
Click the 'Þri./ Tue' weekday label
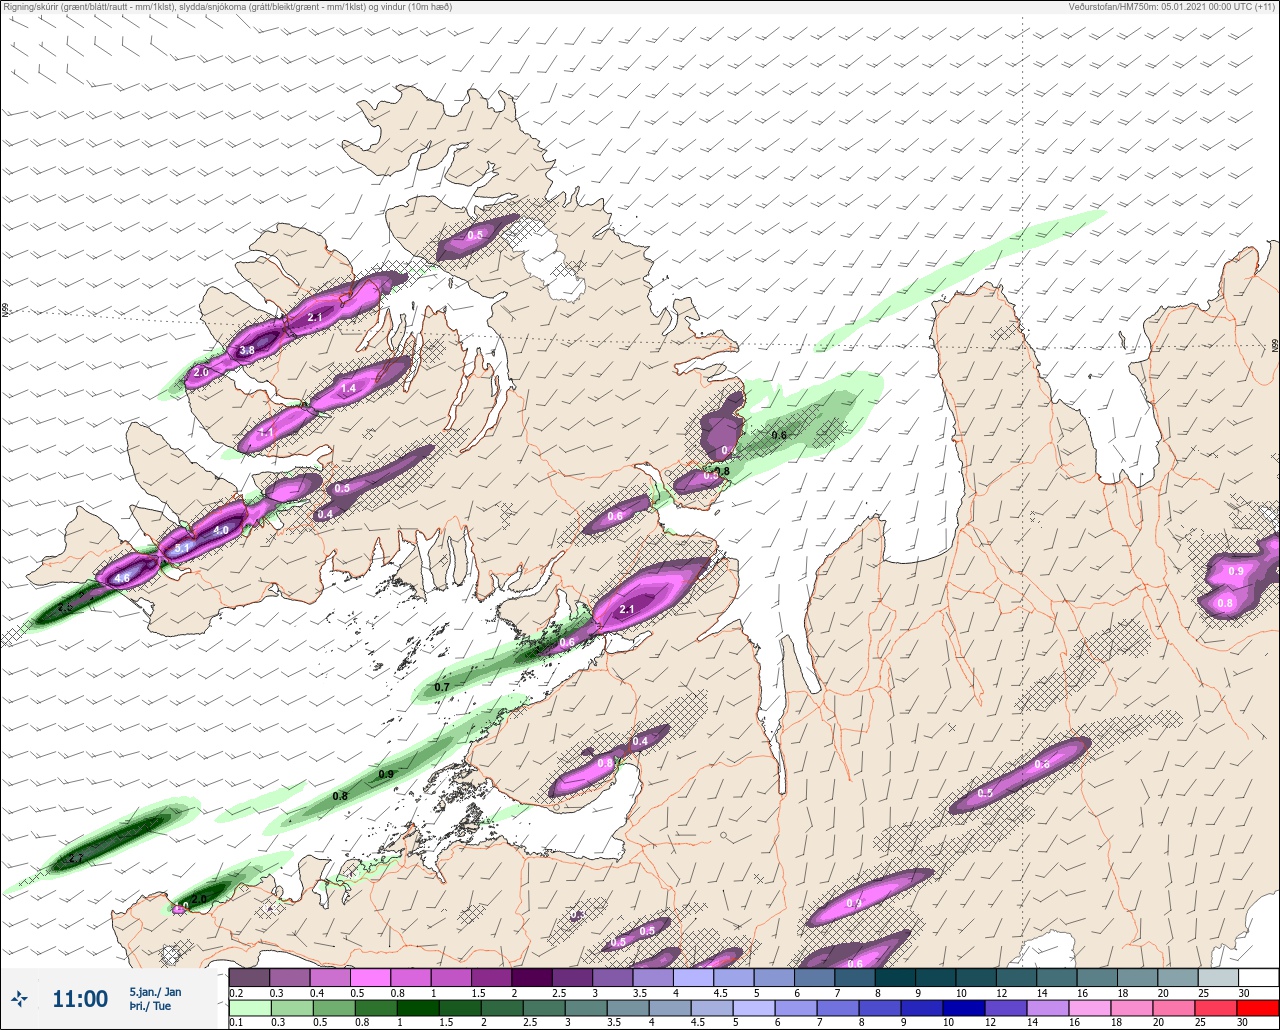pos(149,1006)
